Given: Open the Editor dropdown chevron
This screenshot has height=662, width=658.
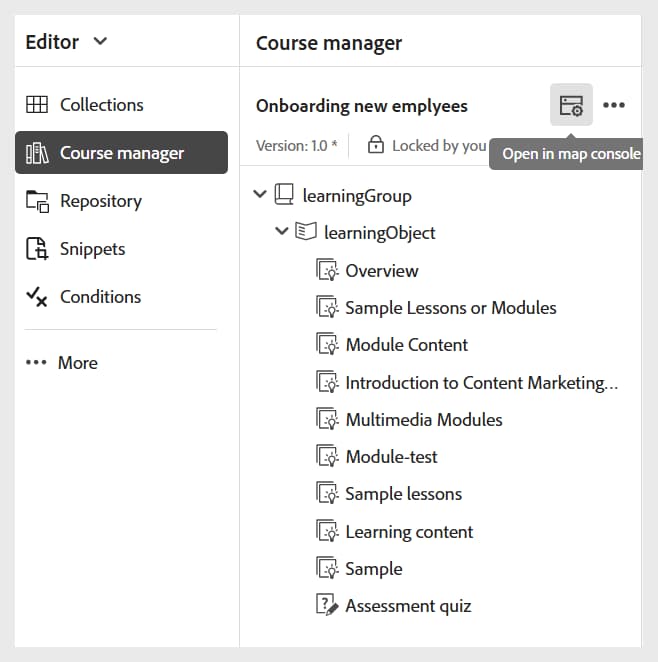Looking at the screenshot, I should click(100, 42).
